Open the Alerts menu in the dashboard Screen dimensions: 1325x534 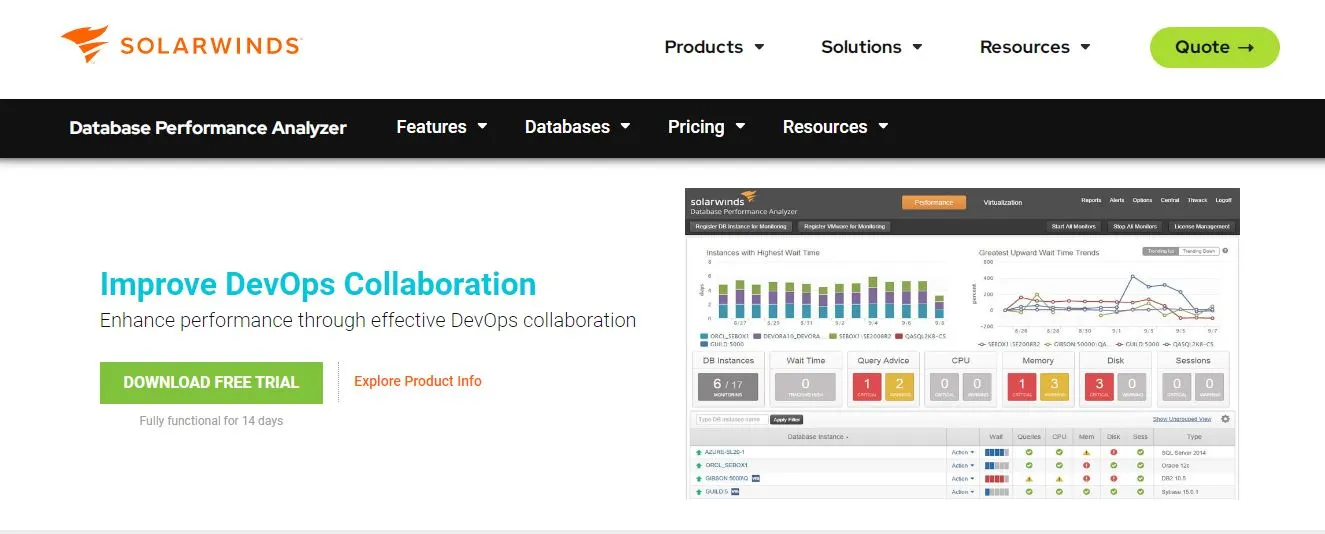[x=1117, y=200]
